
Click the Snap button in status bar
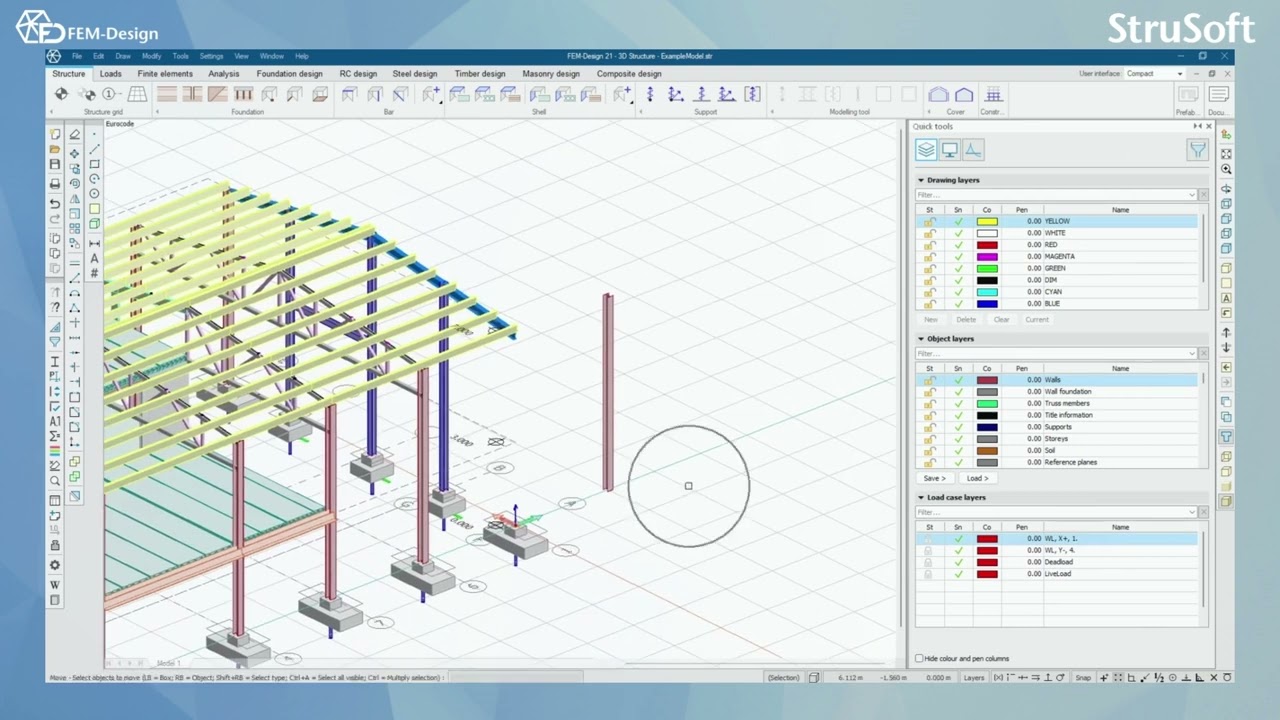[x=1083, y=678]
